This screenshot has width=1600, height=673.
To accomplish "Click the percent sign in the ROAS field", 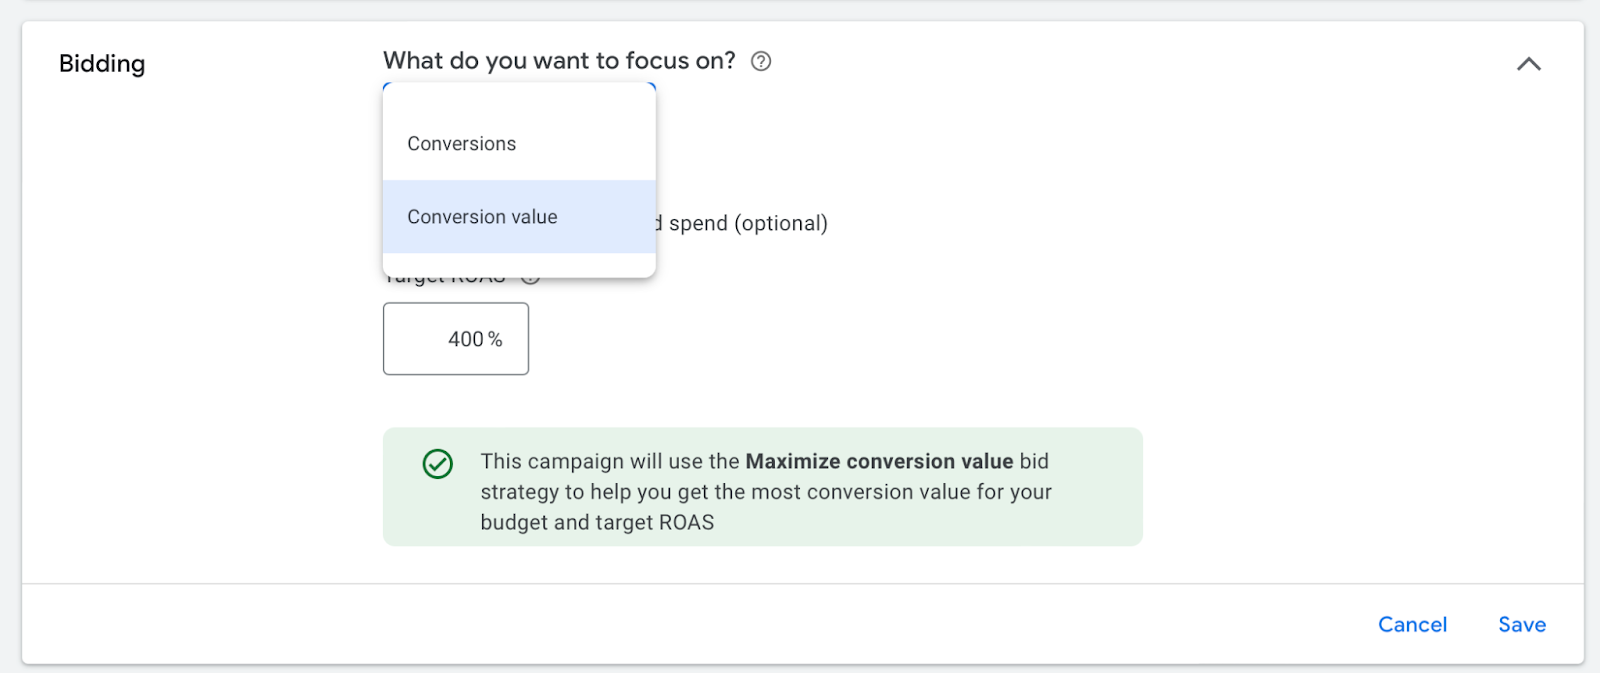I will [x=495, y=340].
